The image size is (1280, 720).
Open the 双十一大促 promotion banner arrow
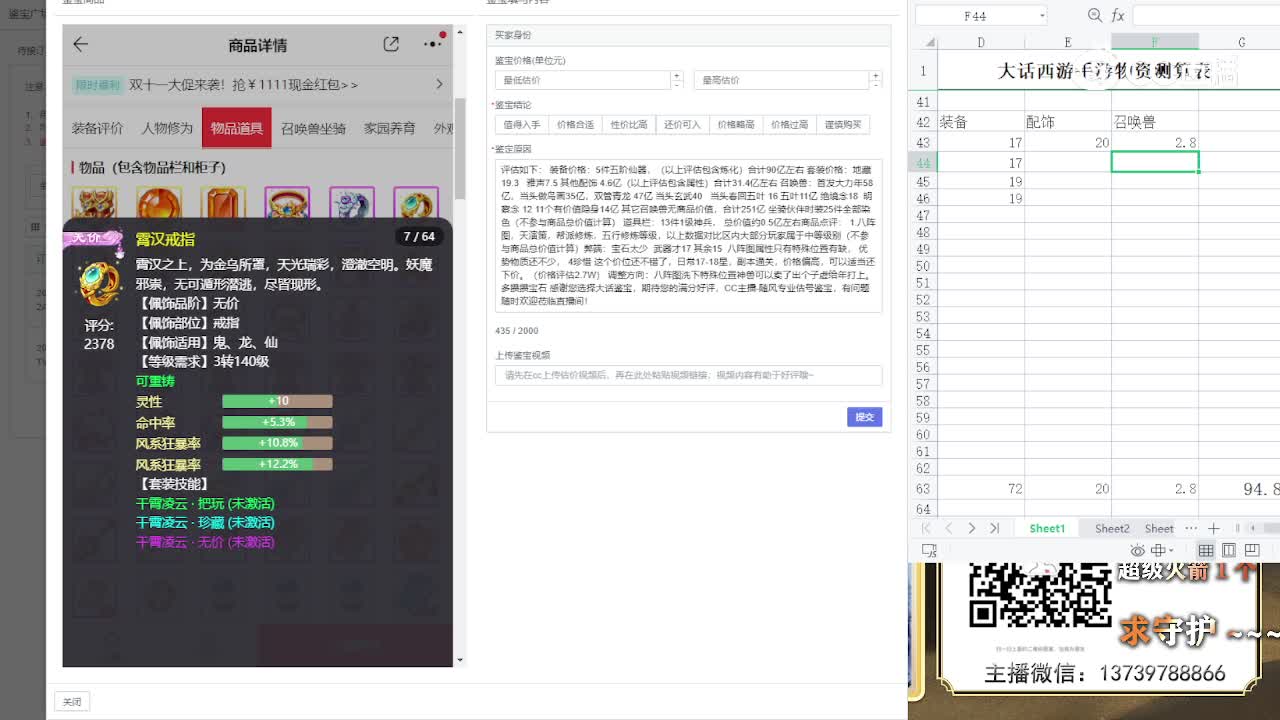coord(439,84)
